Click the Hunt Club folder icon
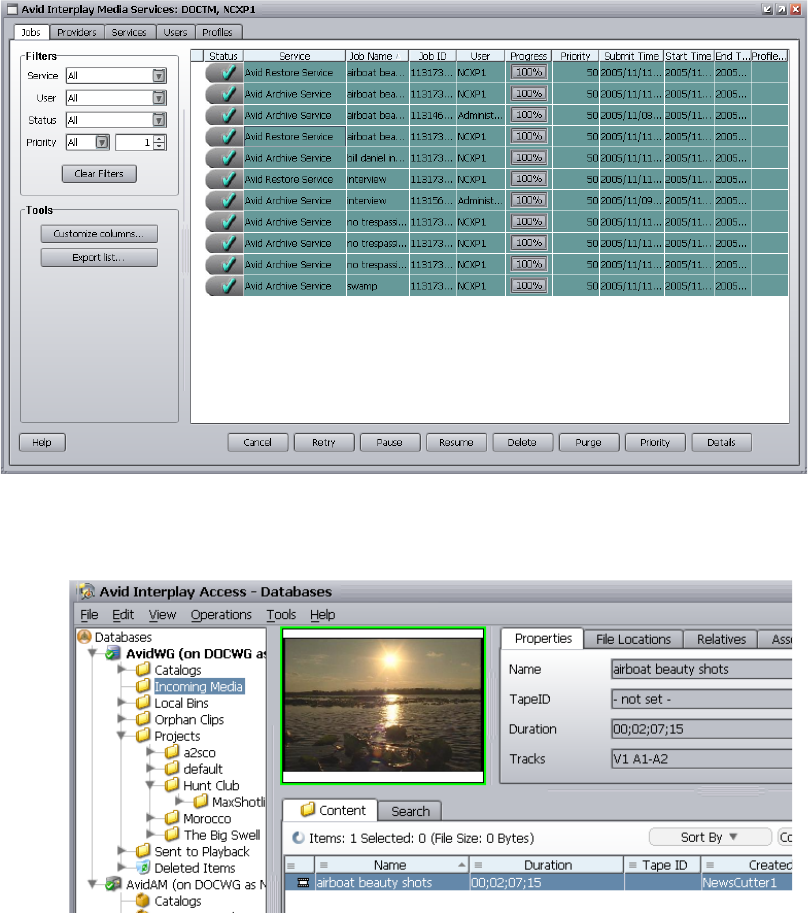This screenshot has width=808, height=913. [x=172, y=785]
